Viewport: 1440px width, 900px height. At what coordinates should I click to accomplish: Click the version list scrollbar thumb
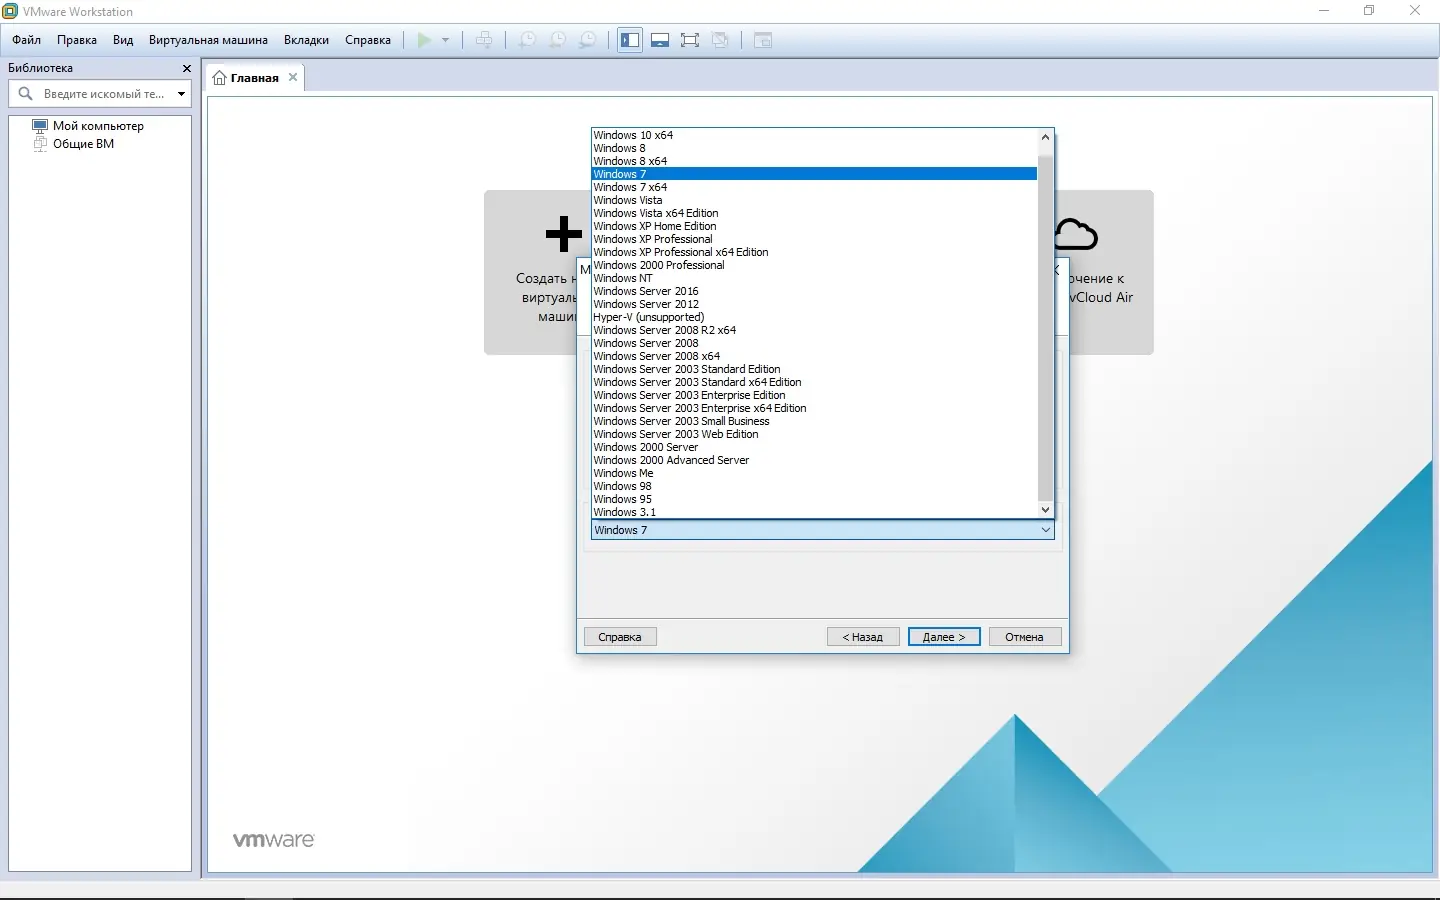1046,328
